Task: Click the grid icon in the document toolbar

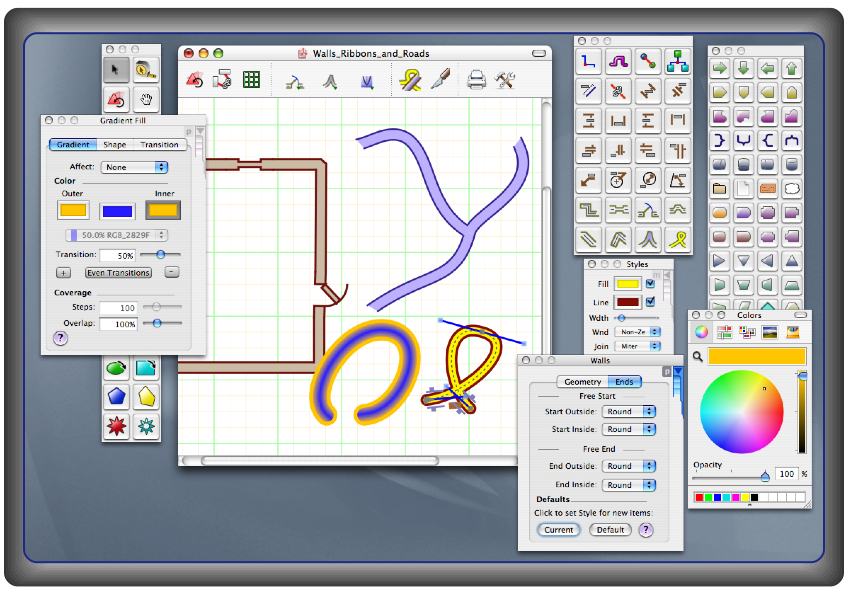Action: (251, 80)
